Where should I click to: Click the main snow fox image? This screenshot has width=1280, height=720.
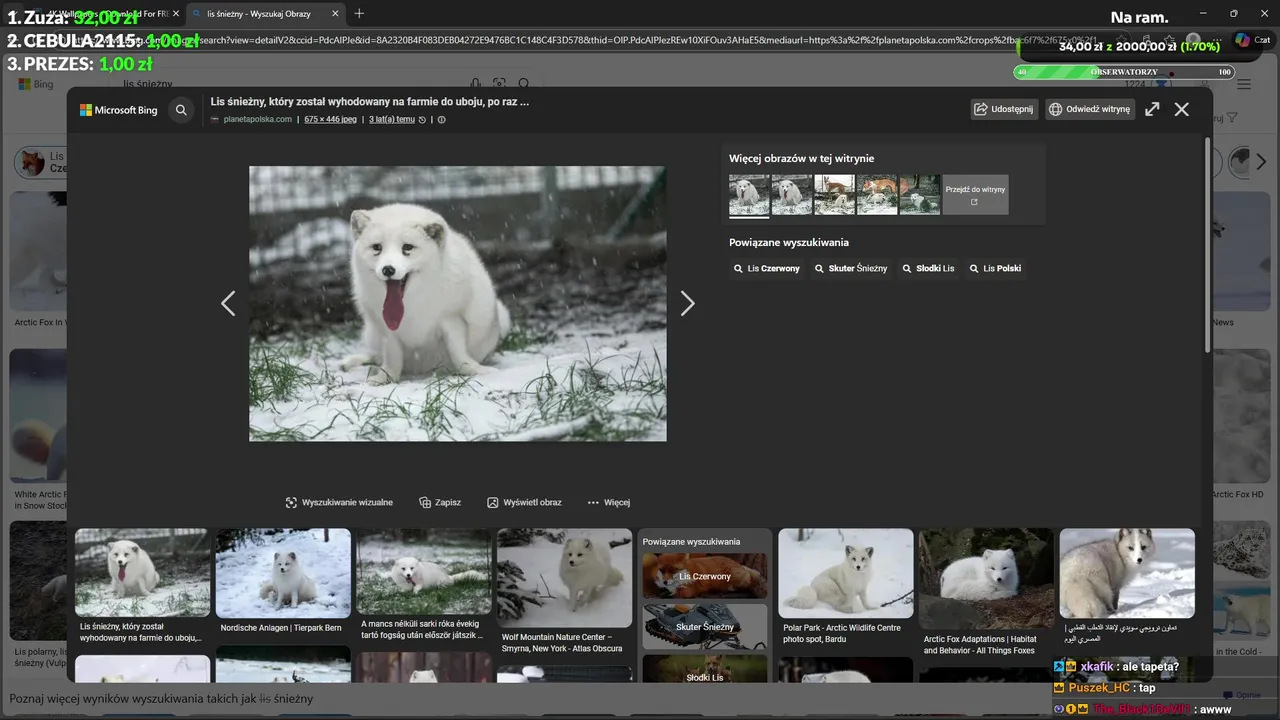pos(457,303)
